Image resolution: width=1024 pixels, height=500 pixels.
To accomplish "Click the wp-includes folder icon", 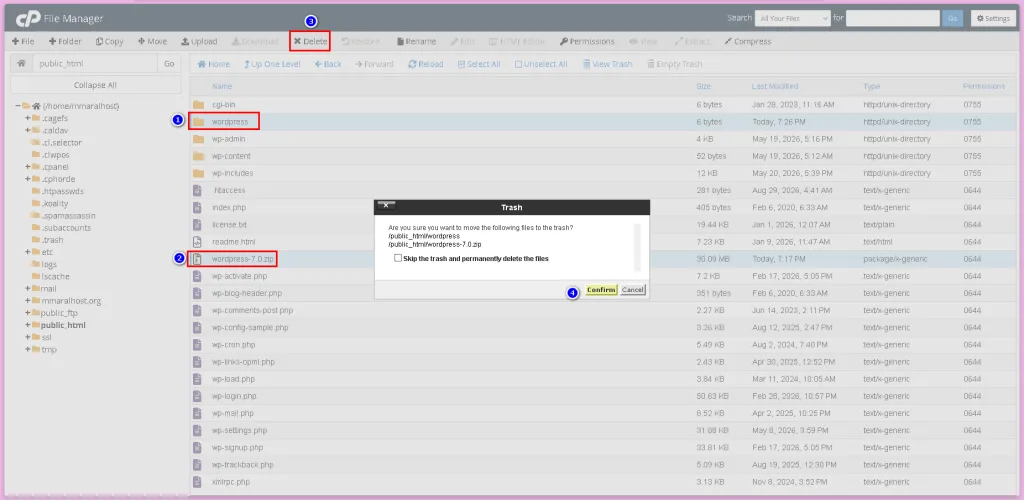I will [x=198, y=173].
